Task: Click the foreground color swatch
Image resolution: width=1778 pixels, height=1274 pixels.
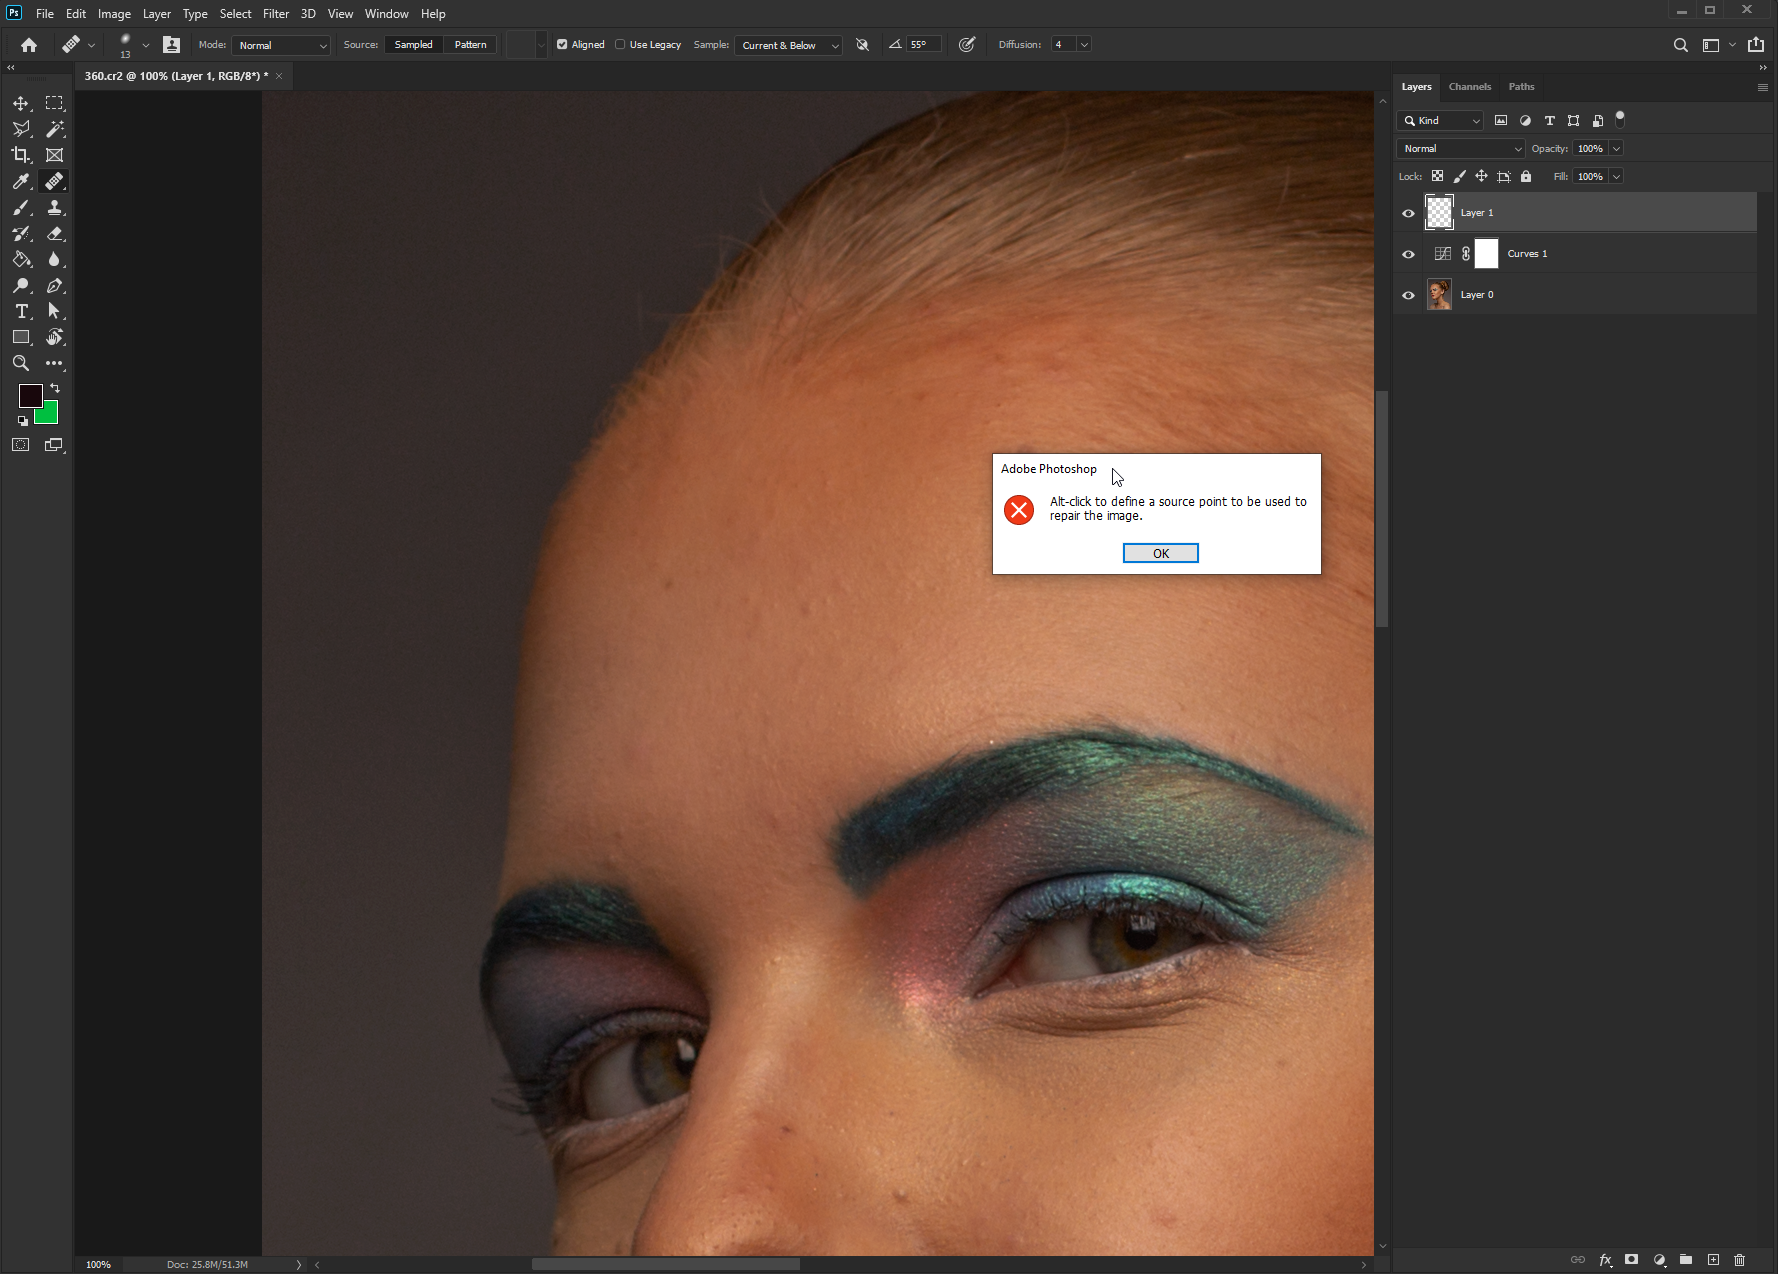Action: [29, 395]
